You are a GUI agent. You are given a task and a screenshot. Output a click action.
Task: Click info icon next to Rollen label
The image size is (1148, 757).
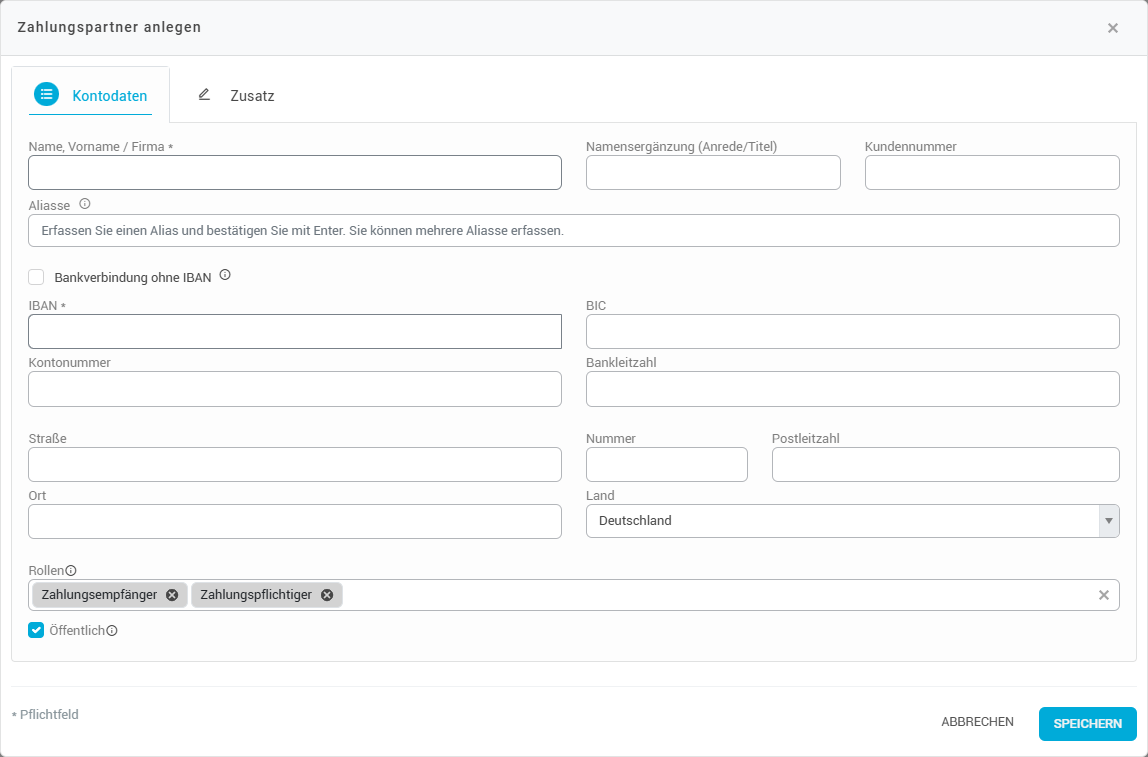(71, 571)
